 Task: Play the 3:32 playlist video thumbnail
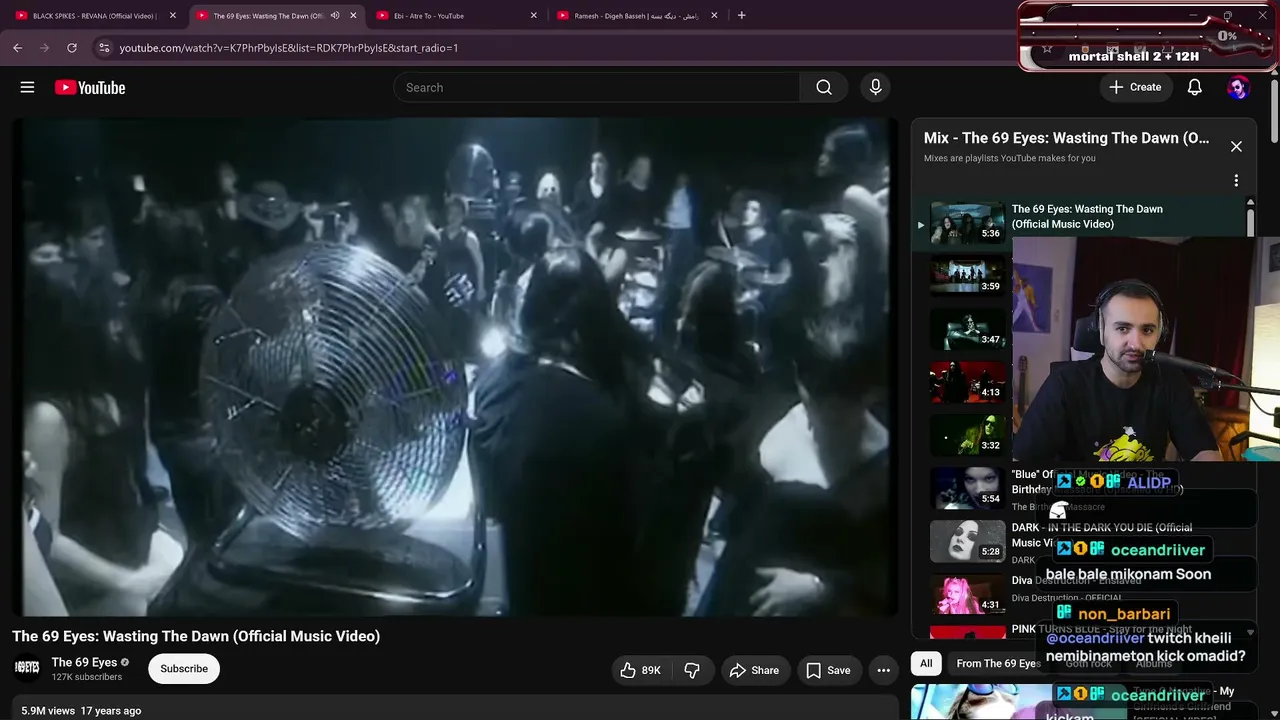point(968,435)
